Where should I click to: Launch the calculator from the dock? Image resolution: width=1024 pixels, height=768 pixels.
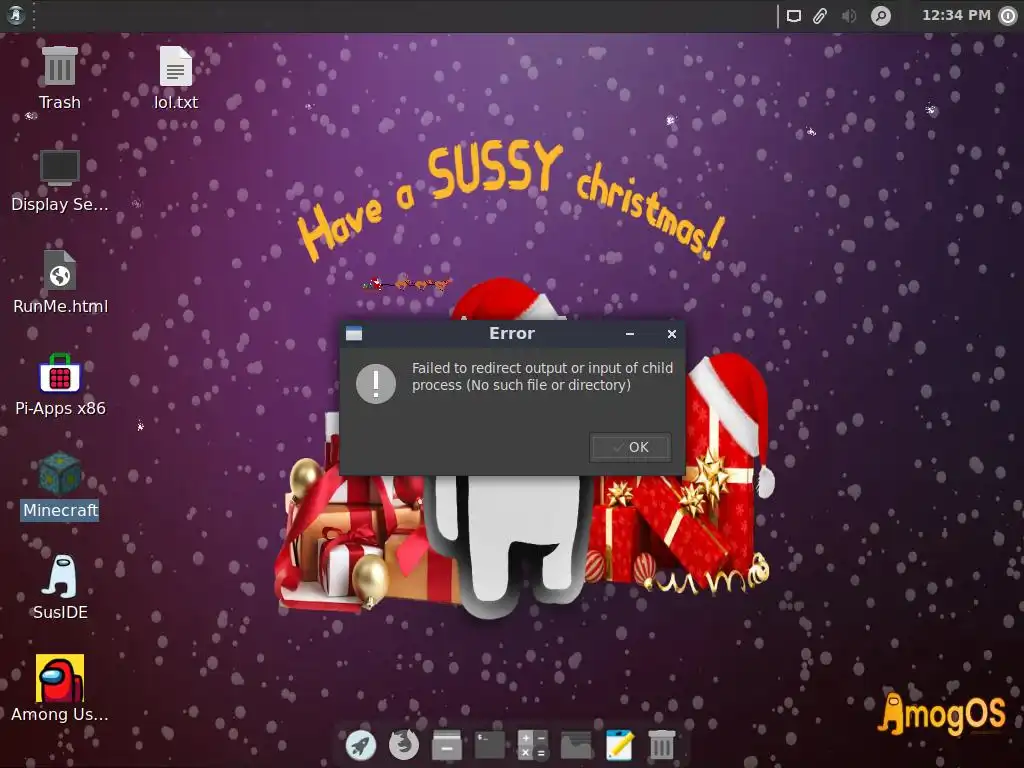coord(533,745)
